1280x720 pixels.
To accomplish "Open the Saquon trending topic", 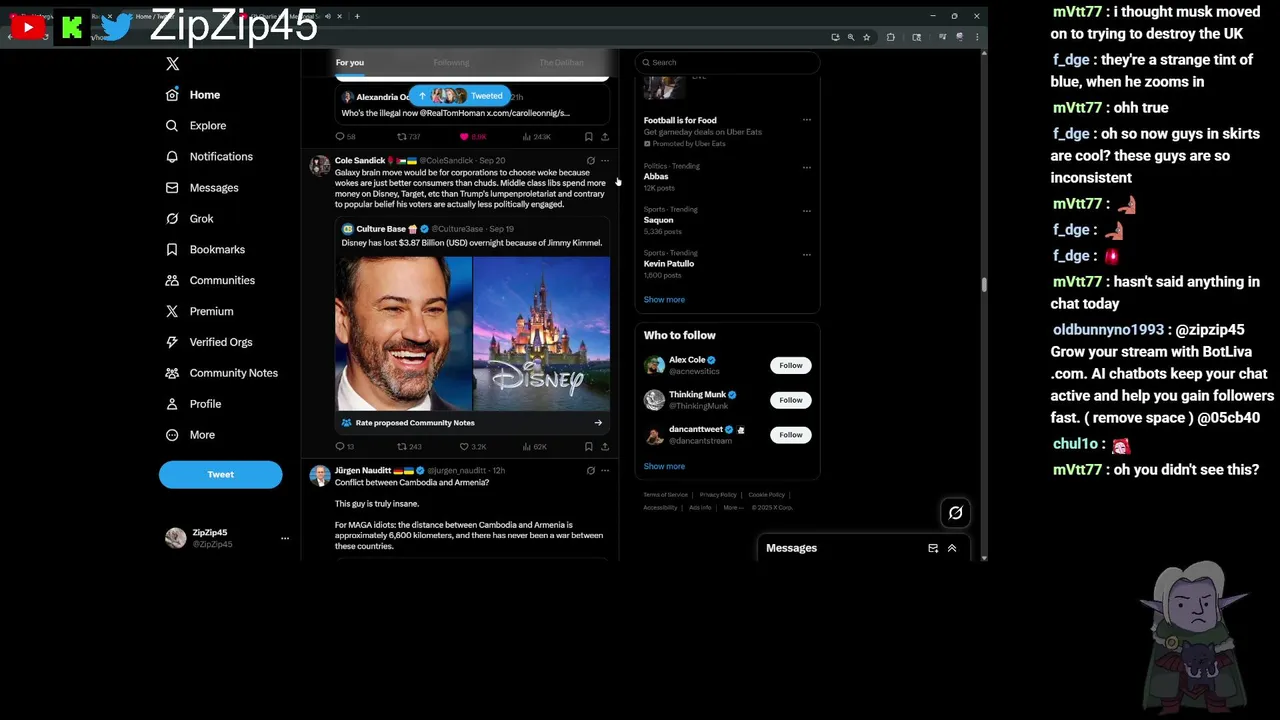I will [659, 220].
